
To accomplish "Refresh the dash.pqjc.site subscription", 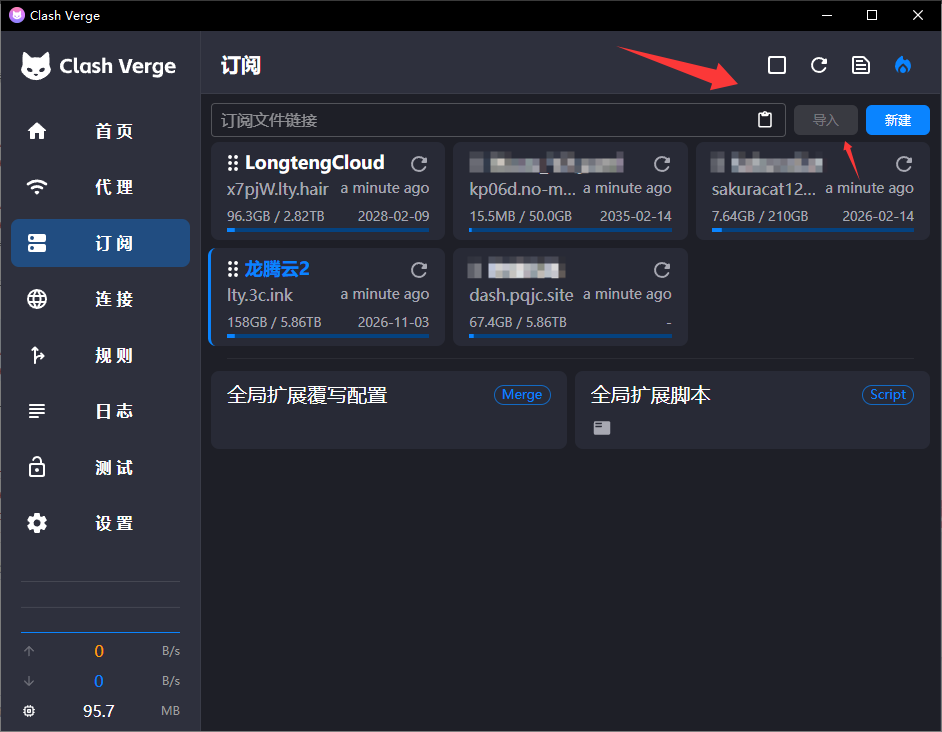I will tap(661, 270).
